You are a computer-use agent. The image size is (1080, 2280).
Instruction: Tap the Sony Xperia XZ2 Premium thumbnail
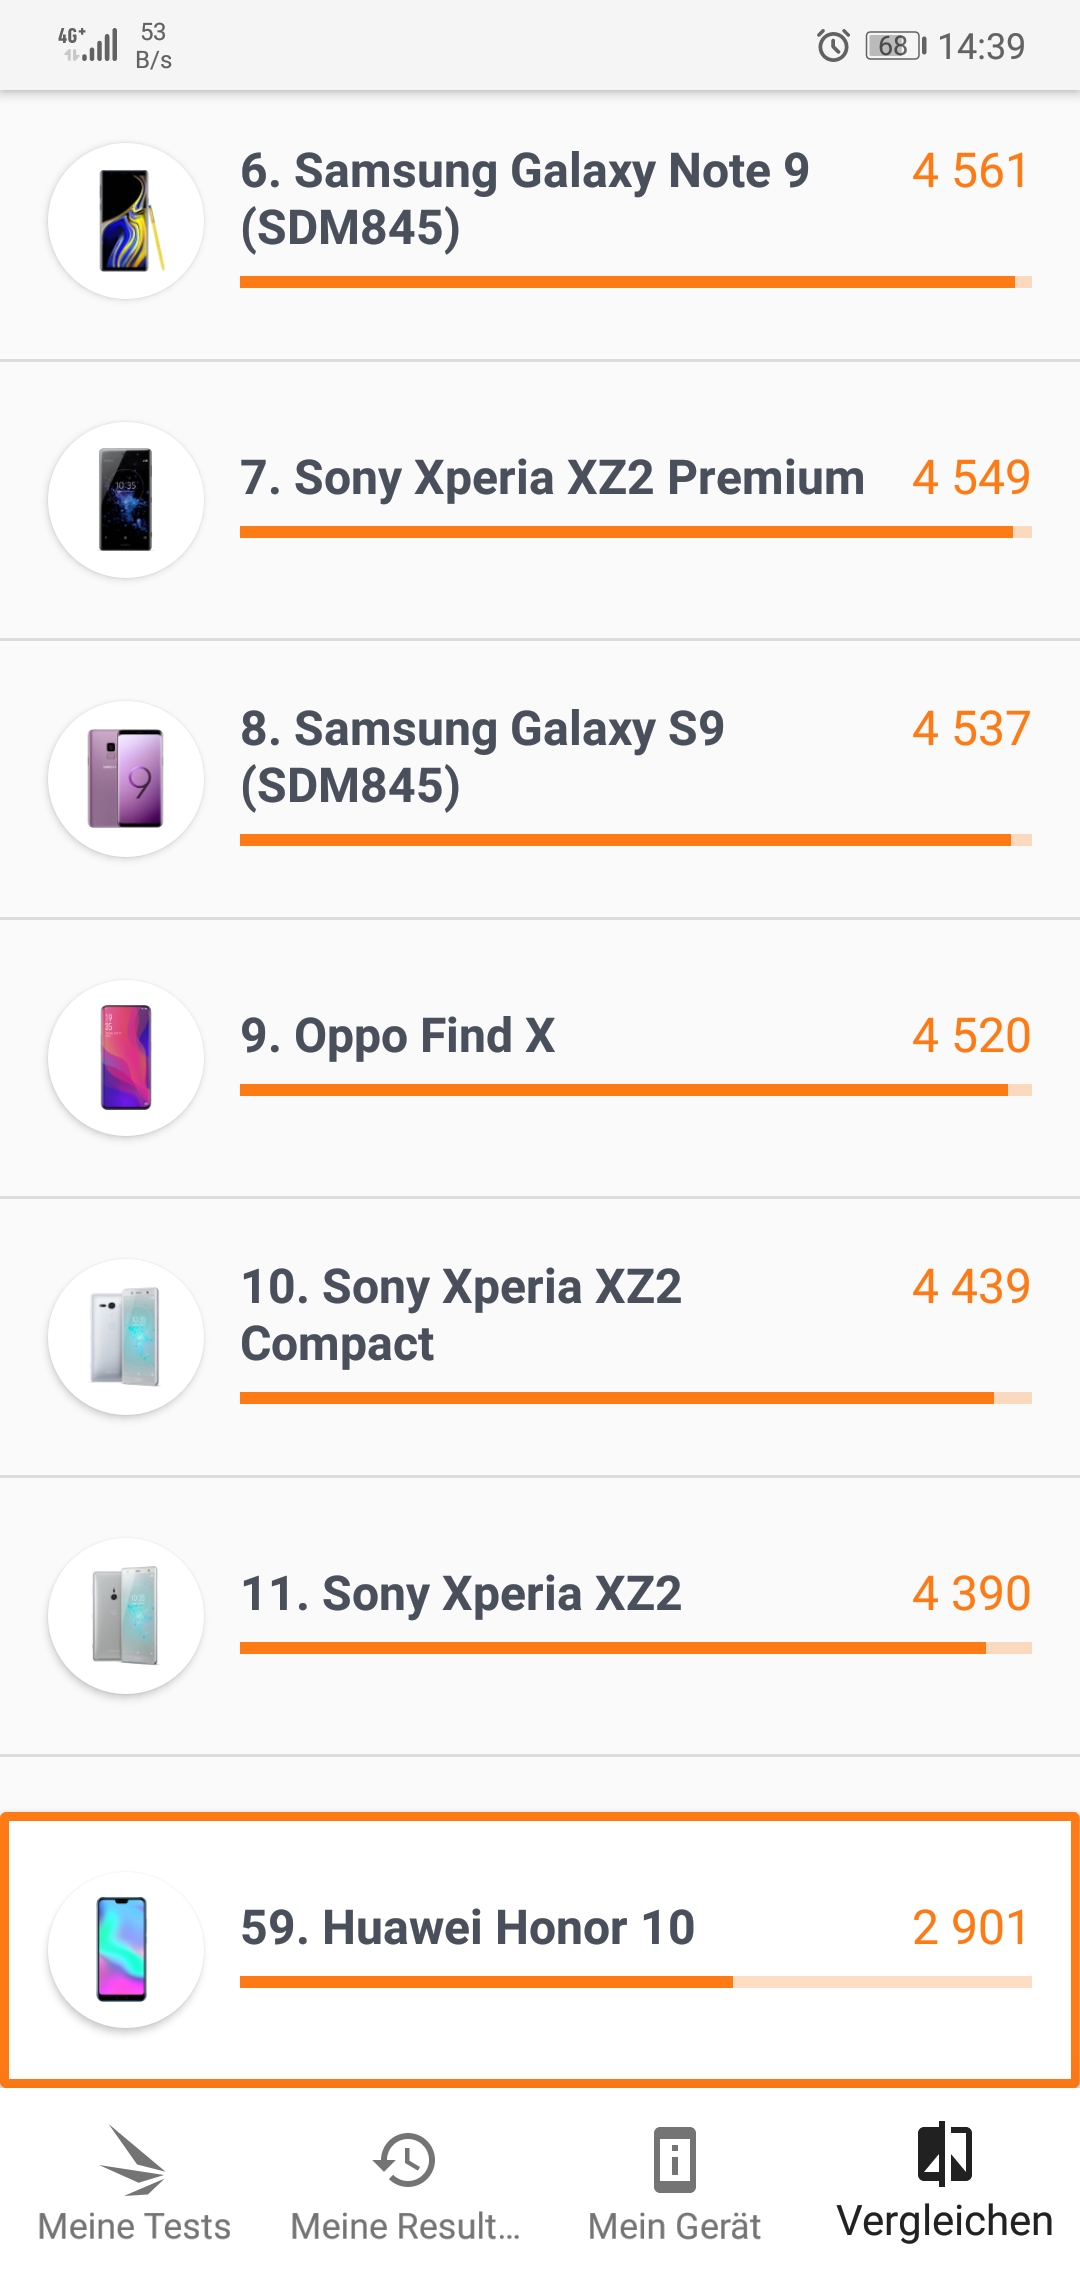[x=126, y=500]
